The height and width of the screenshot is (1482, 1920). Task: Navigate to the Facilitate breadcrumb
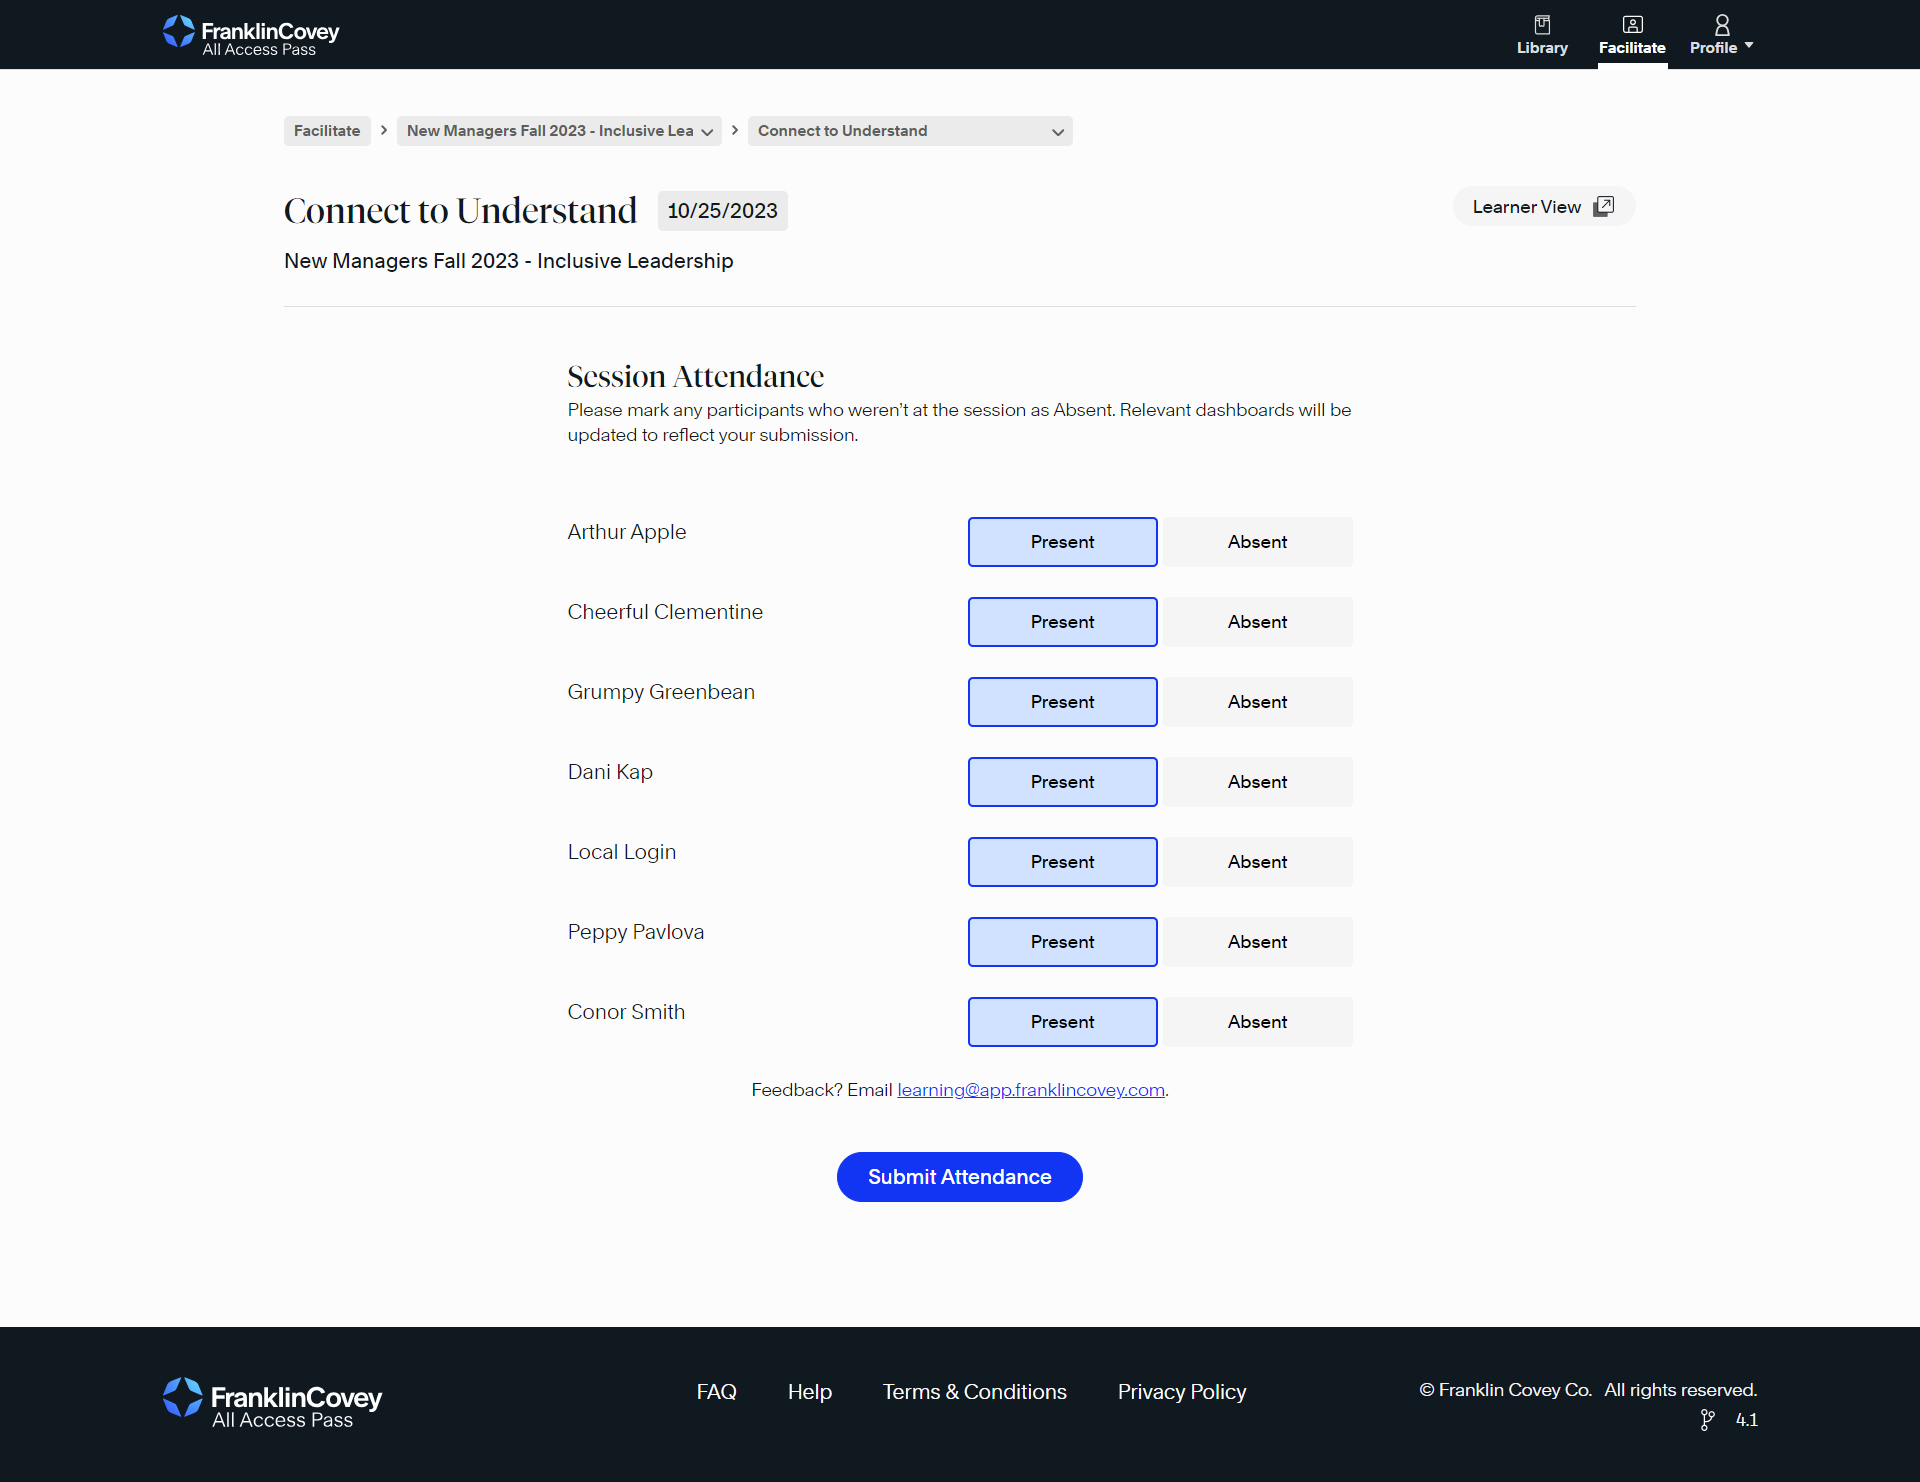[x=326, y=131]
